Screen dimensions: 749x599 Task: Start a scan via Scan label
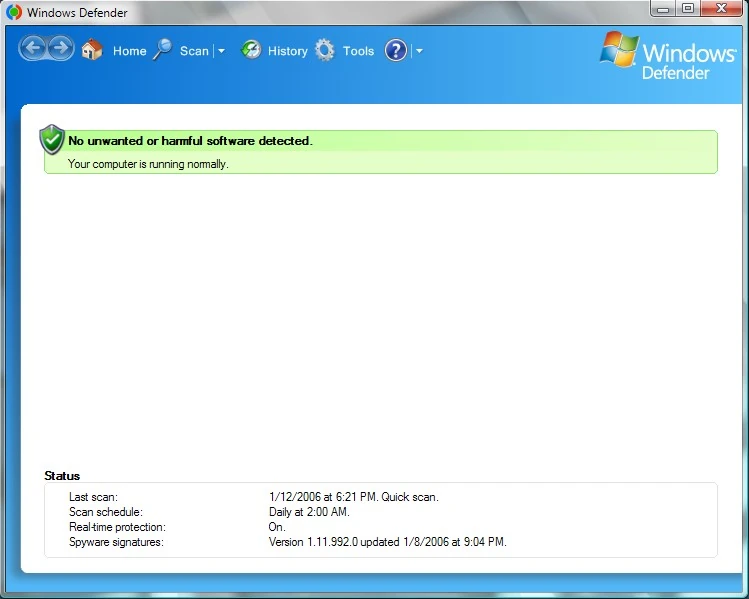pos(194,51)
